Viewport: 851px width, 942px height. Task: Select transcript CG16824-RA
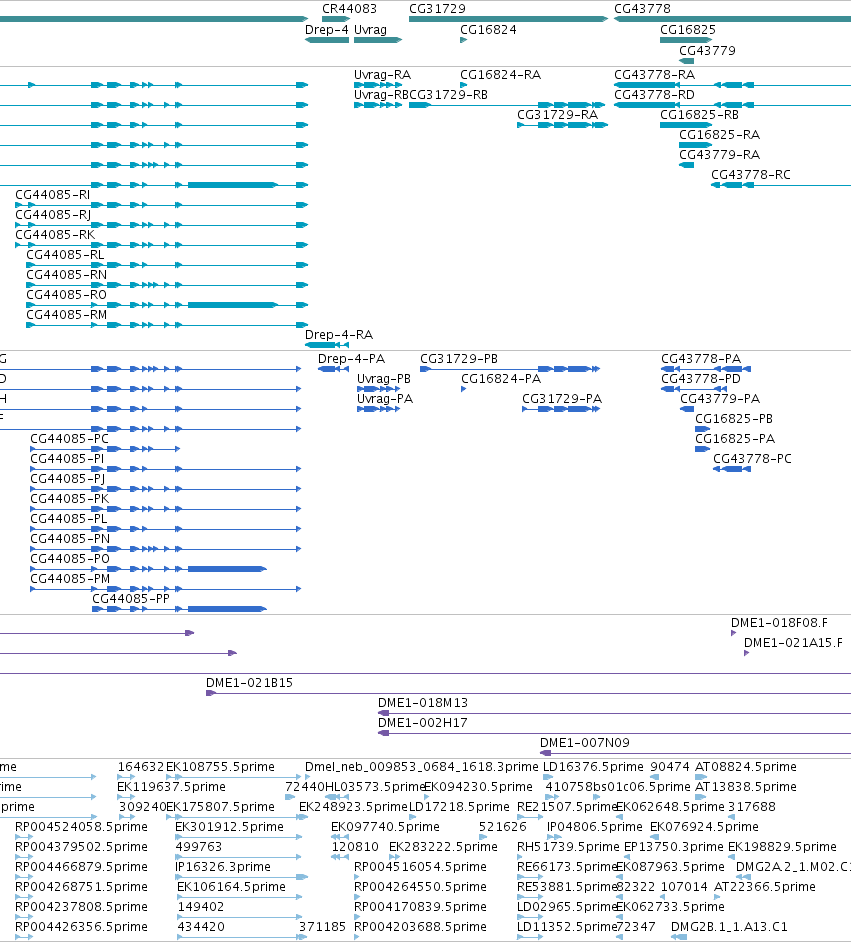500,75
